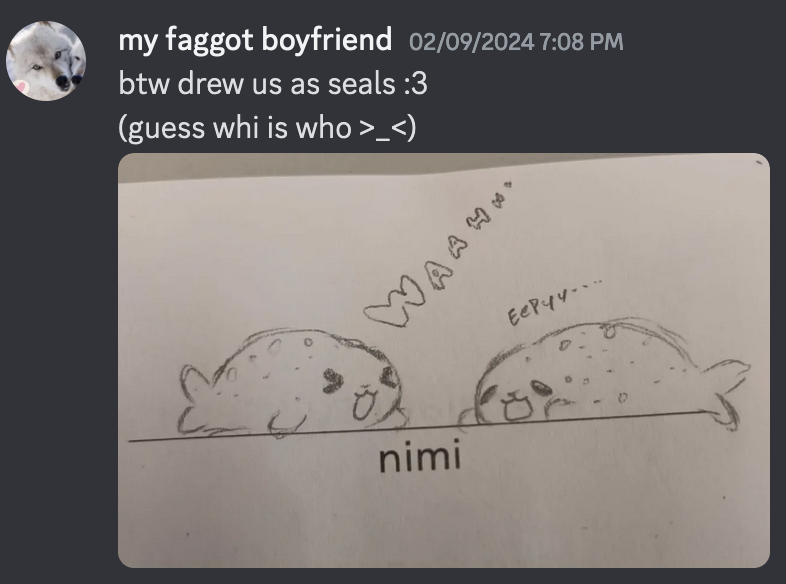Click the left seal in the drawing
786x584 pixels.
293,383
